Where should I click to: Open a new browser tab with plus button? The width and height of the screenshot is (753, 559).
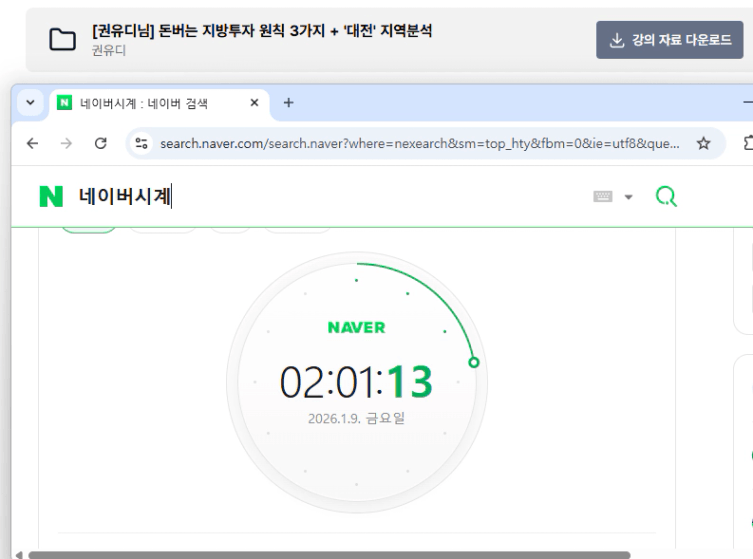tap(288, 103)
